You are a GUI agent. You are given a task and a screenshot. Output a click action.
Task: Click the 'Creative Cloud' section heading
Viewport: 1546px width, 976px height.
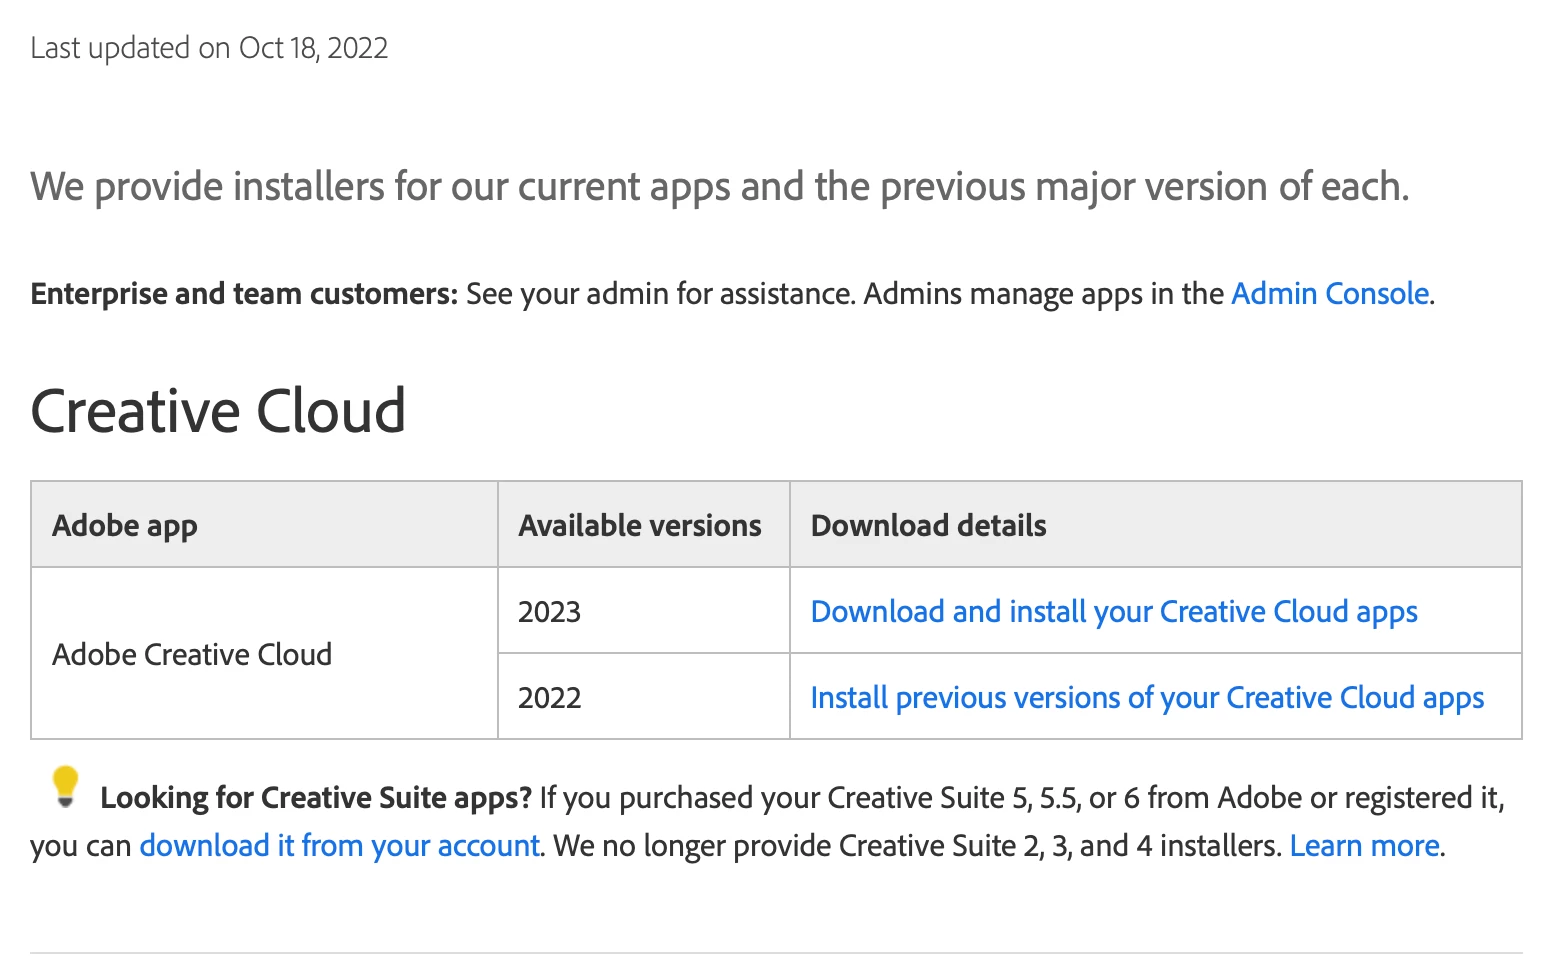coord(218,411)
